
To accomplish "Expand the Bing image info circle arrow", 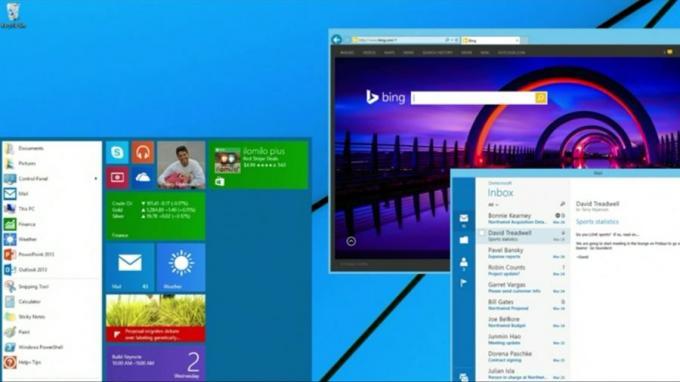I will (x=351, y=242).
